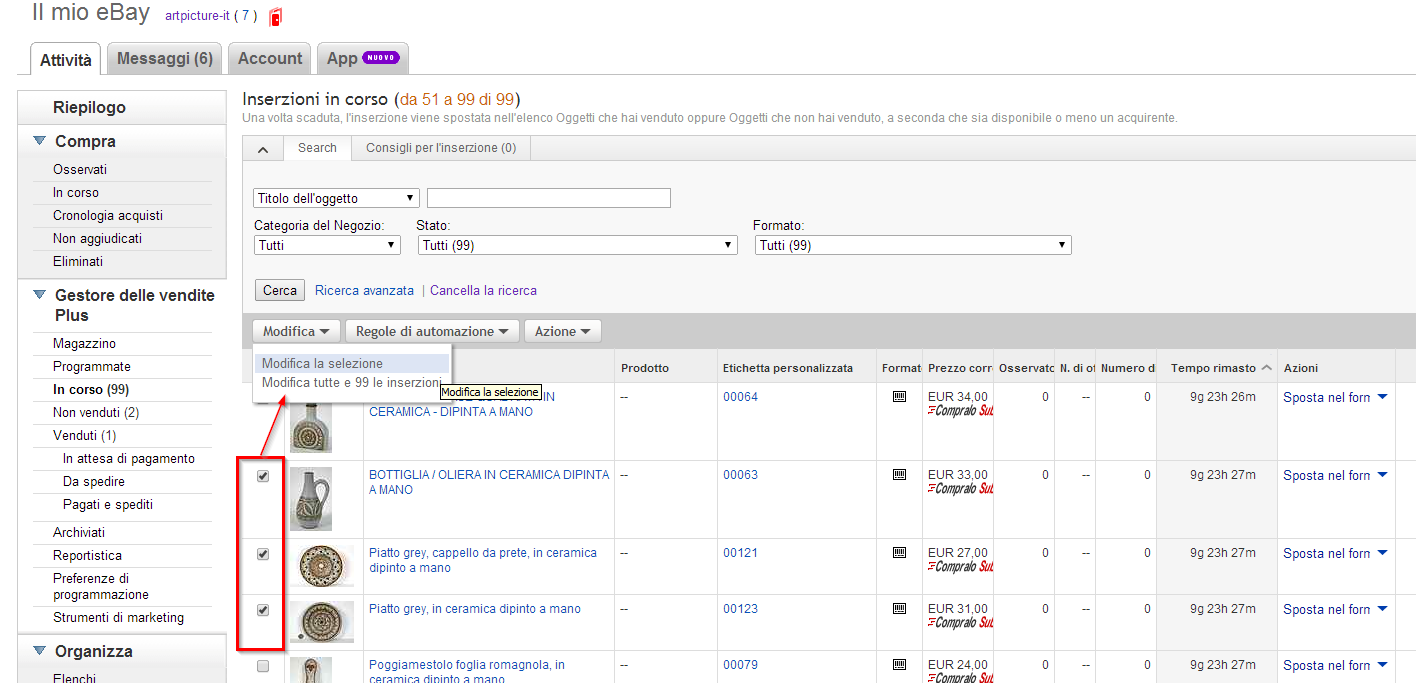
Task: Collapse the search panel with the caret button
Action: [x=263, y=149]
